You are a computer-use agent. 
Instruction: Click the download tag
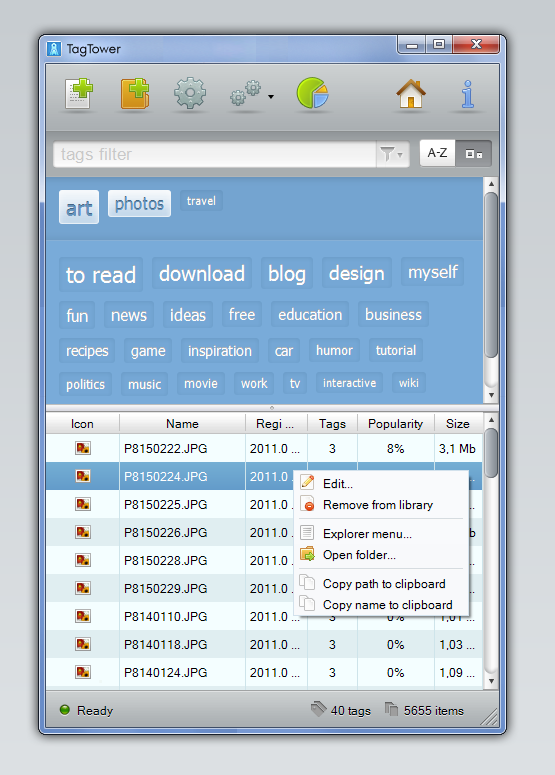tap(202, 273)
